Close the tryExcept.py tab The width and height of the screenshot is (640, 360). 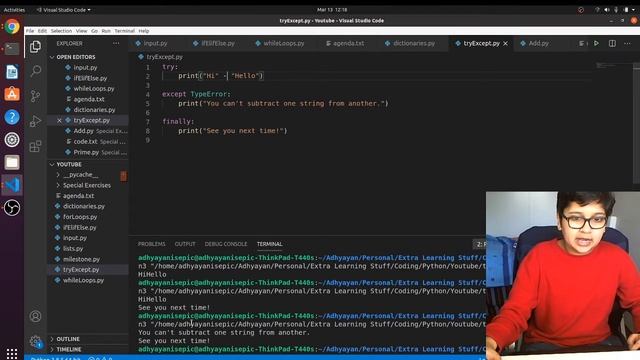pyautogui.click(x=506, y=43)
